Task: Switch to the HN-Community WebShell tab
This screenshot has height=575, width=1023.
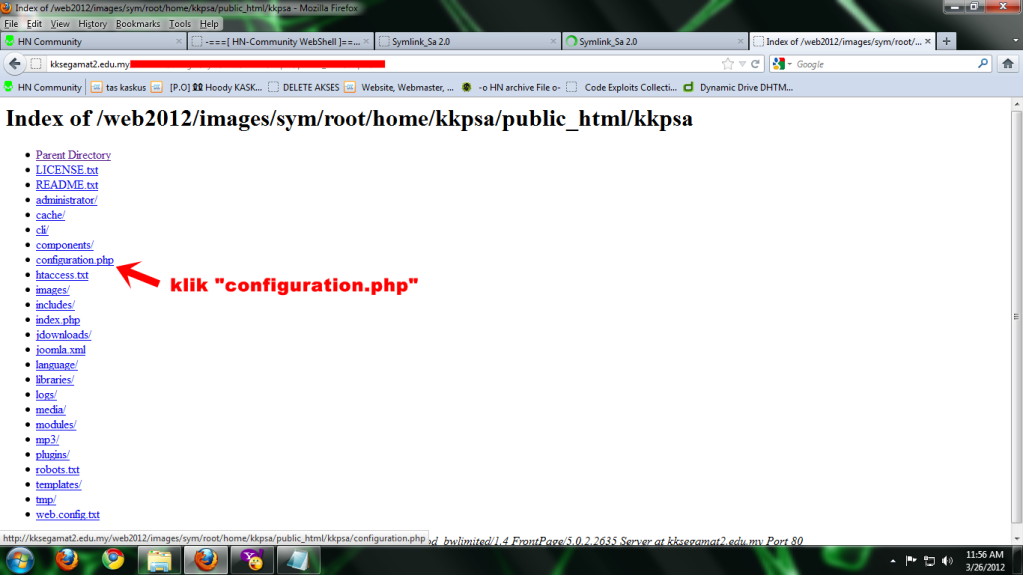Action: coord(280,41)
